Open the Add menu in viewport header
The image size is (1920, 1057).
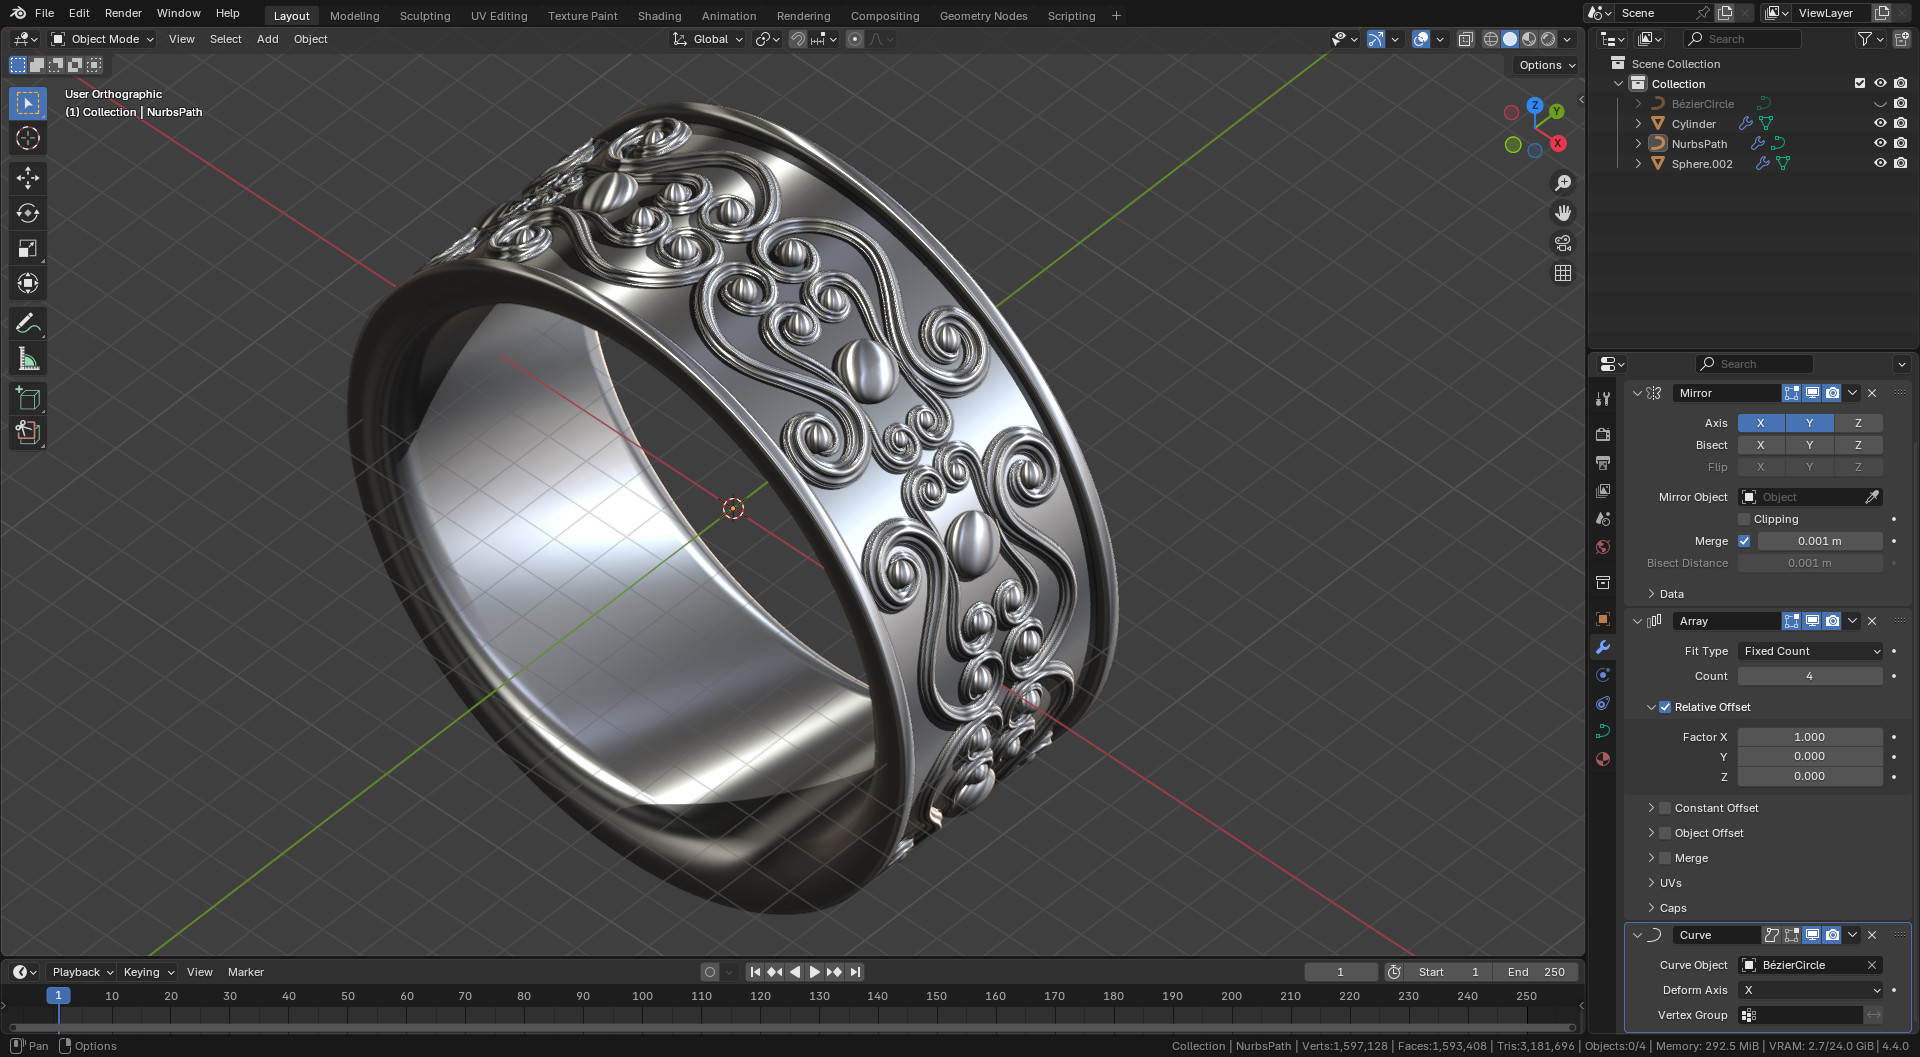267,39
